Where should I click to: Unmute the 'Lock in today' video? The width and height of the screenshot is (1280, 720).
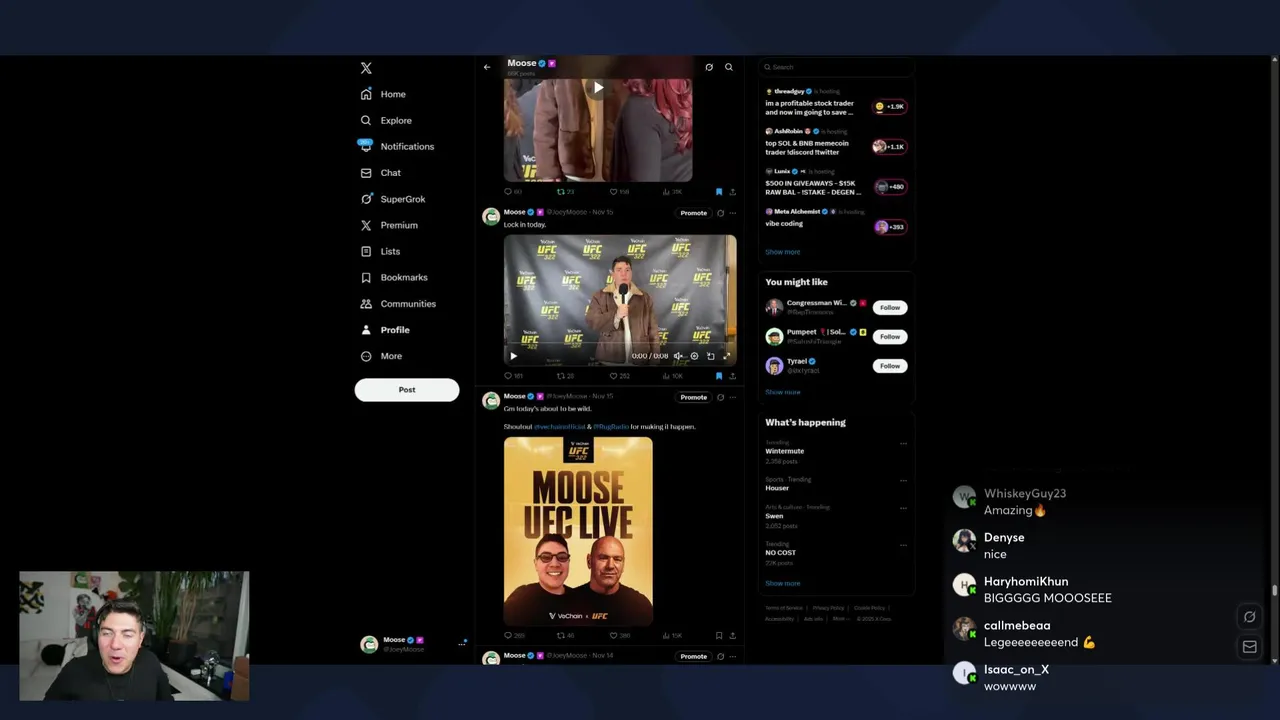coord(678,356)
